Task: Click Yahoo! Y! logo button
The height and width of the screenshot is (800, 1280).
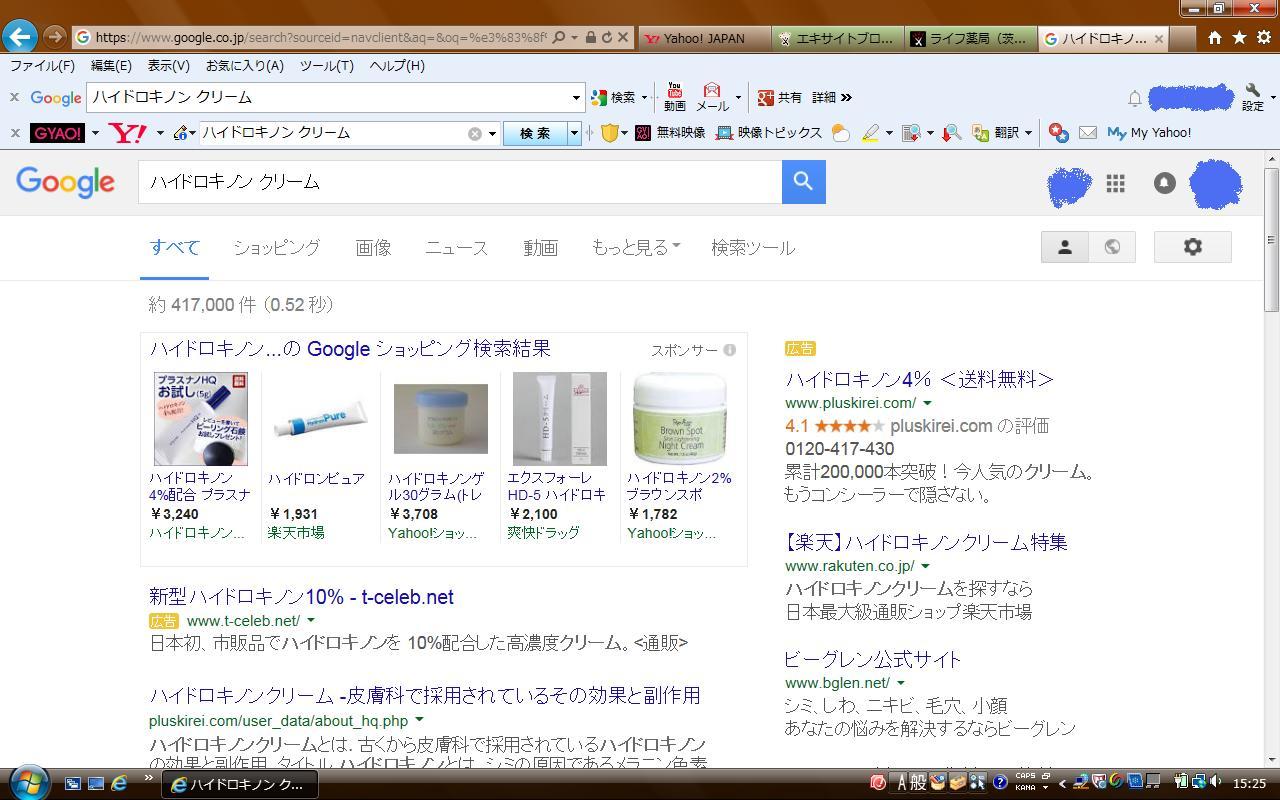Action: pyautogui.click(x=128, y=133)
